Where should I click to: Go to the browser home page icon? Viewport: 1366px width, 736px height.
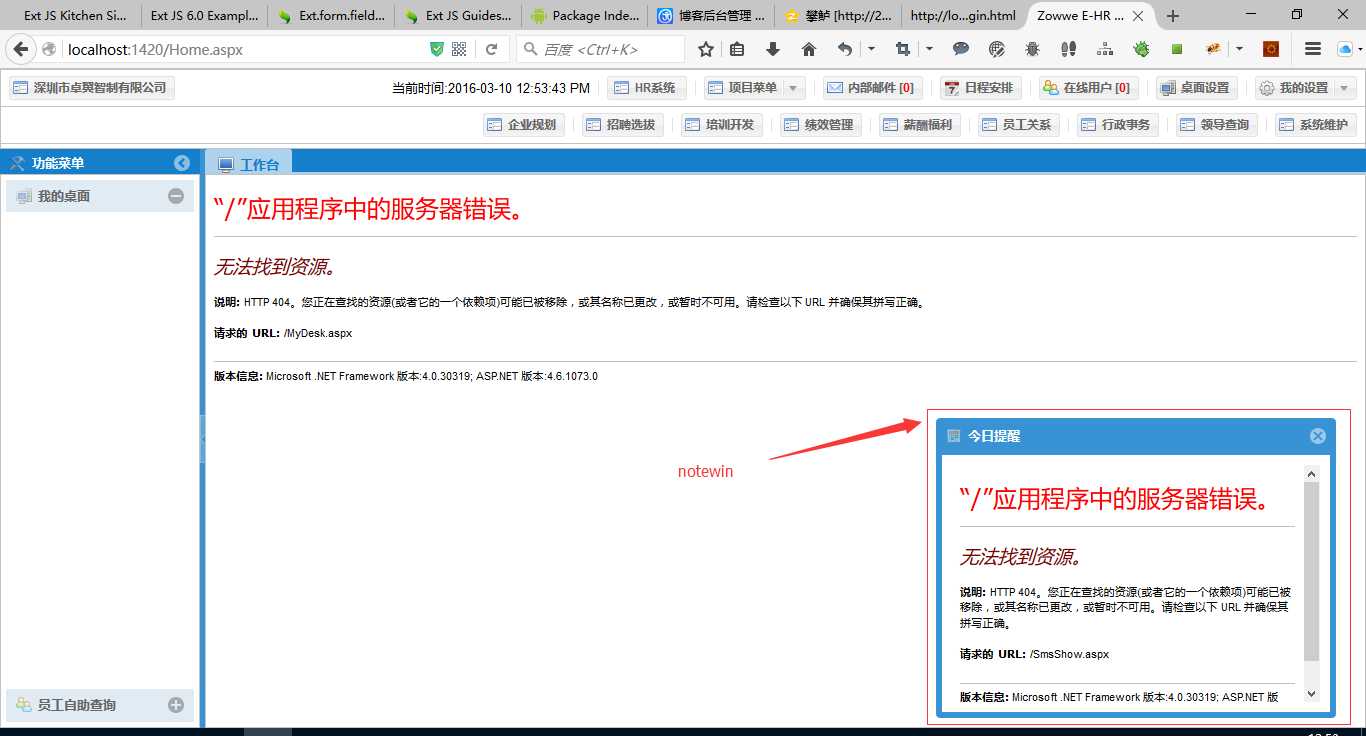click(x=809, y=49)
